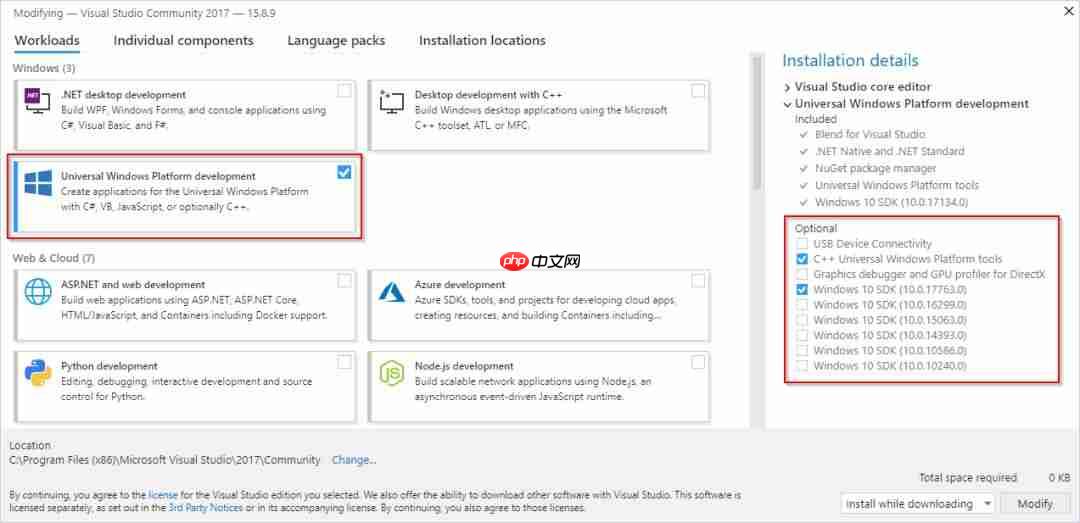Click the .NET desktop development icon
This screenshot has height=523, width=1080.
pyautogui.click(x=37, y=101)
